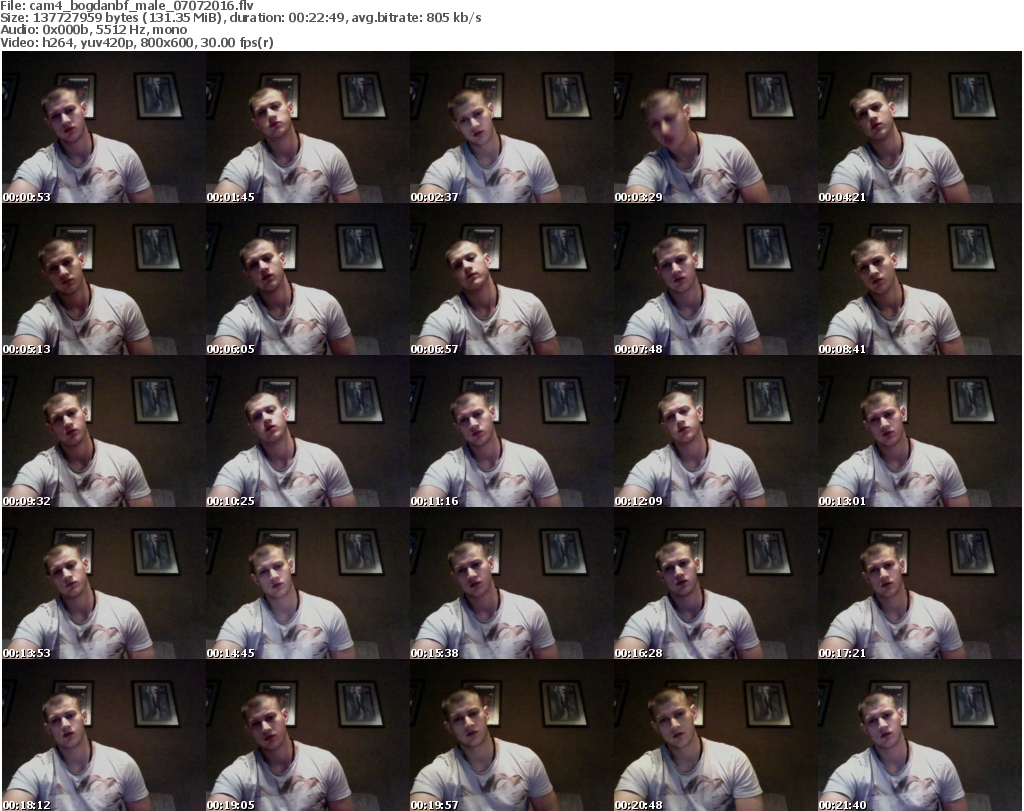Choose the 00:13:01 preview frame
The height and width of the screenshot is (811, 1024).
[920, 432]
